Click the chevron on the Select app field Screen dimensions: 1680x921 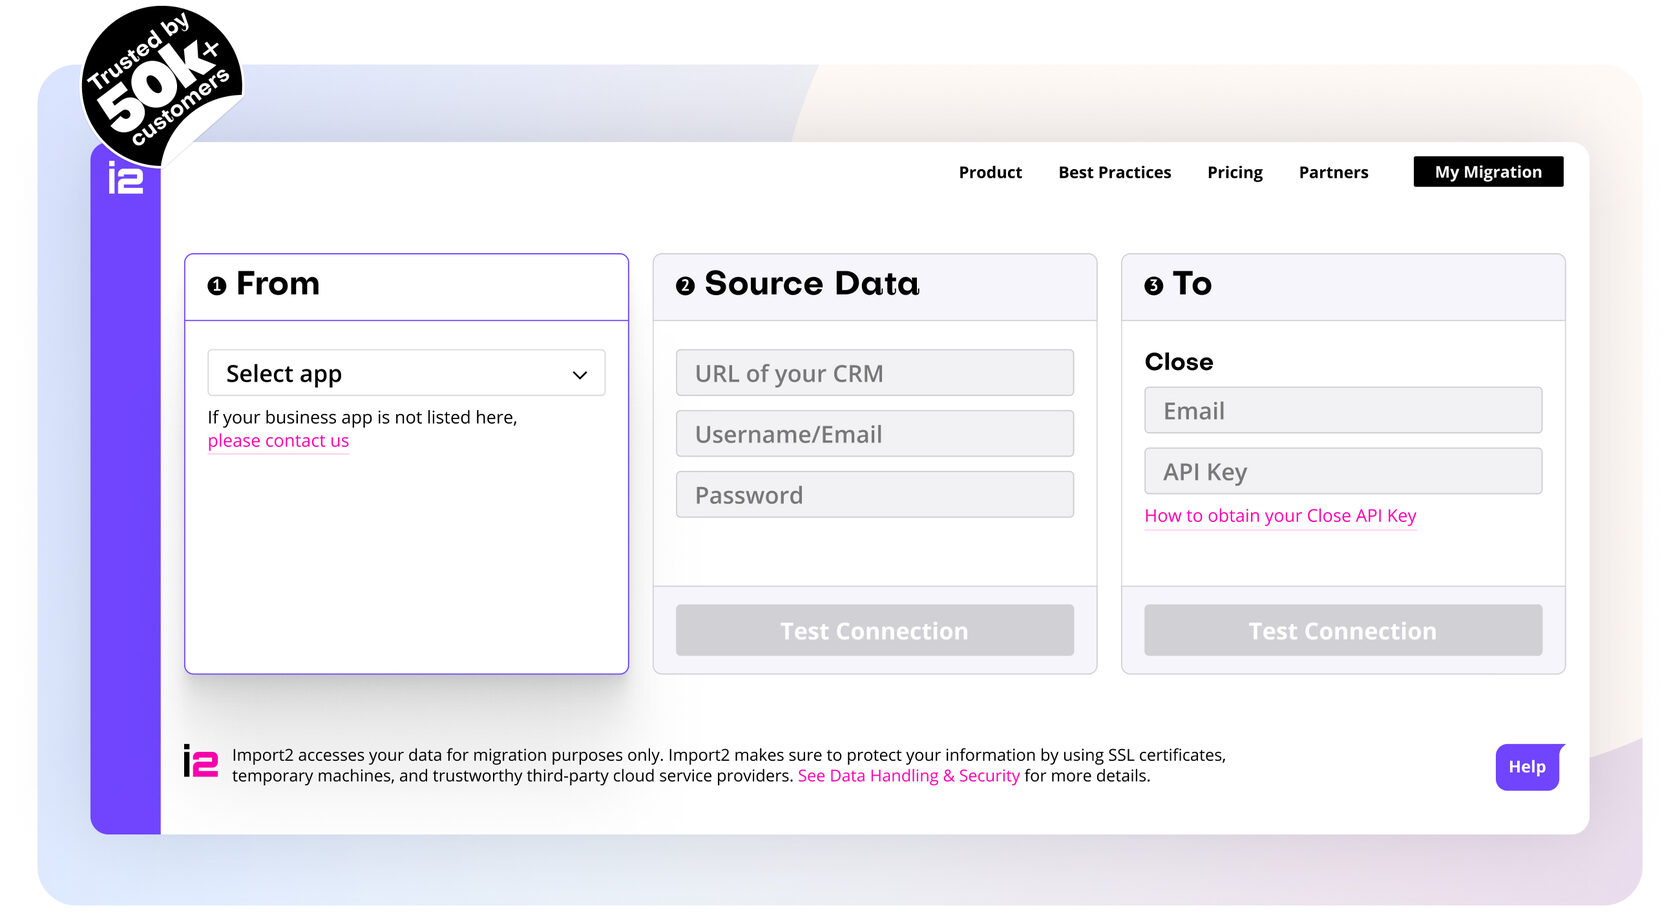click(x=580, y=374)
